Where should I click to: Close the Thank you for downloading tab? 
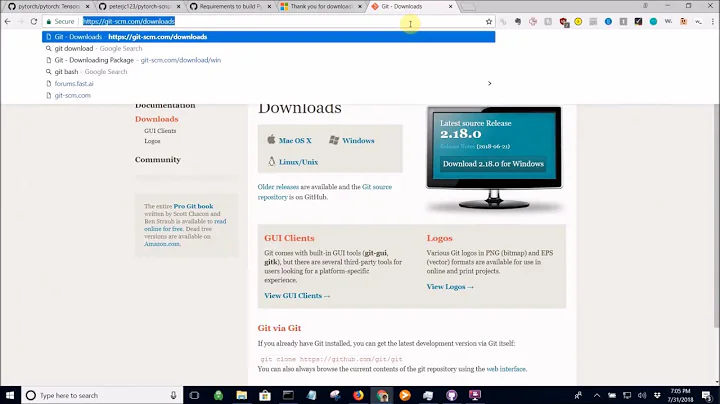[360, 6]
